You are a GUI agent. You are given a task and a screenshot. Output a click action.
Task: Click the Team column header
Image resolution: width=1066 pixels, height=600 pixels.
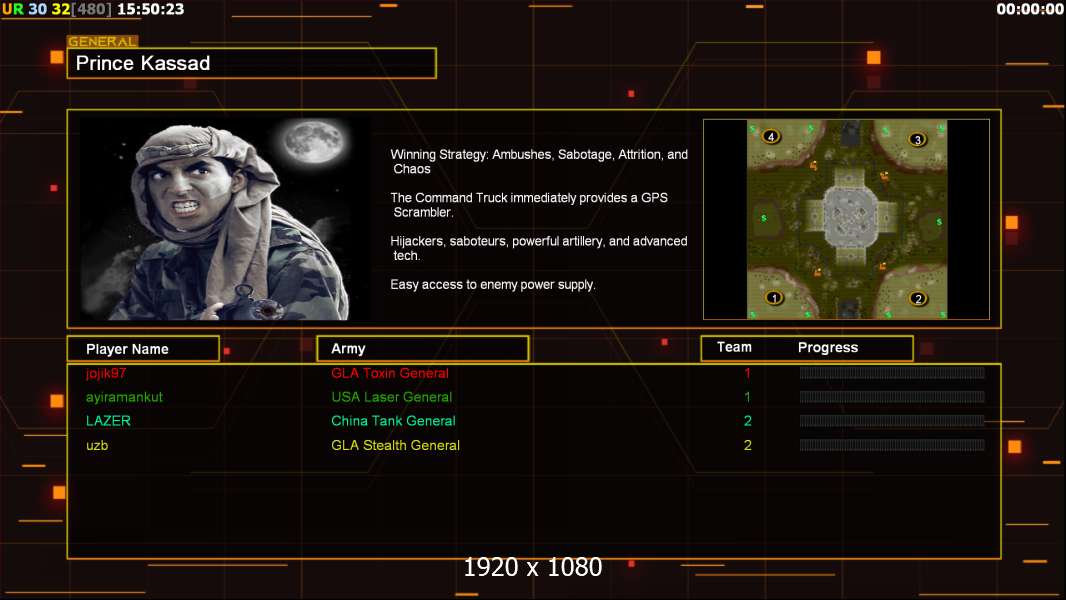pos(734,347)
